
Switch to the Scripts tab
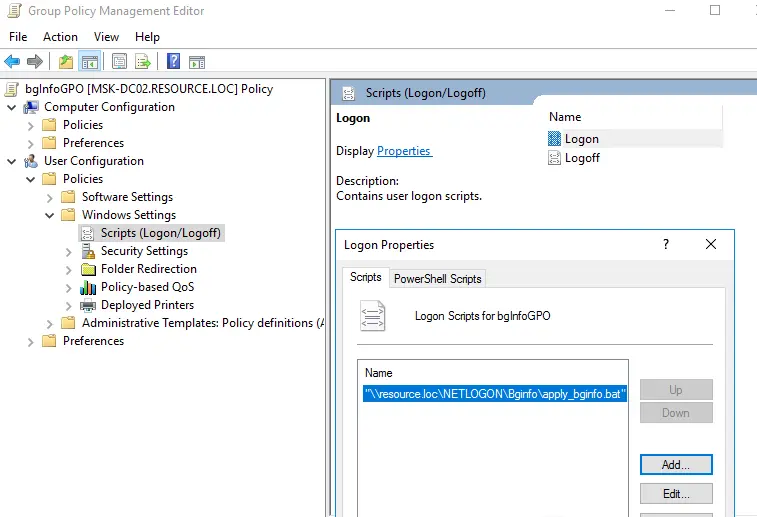365,277
